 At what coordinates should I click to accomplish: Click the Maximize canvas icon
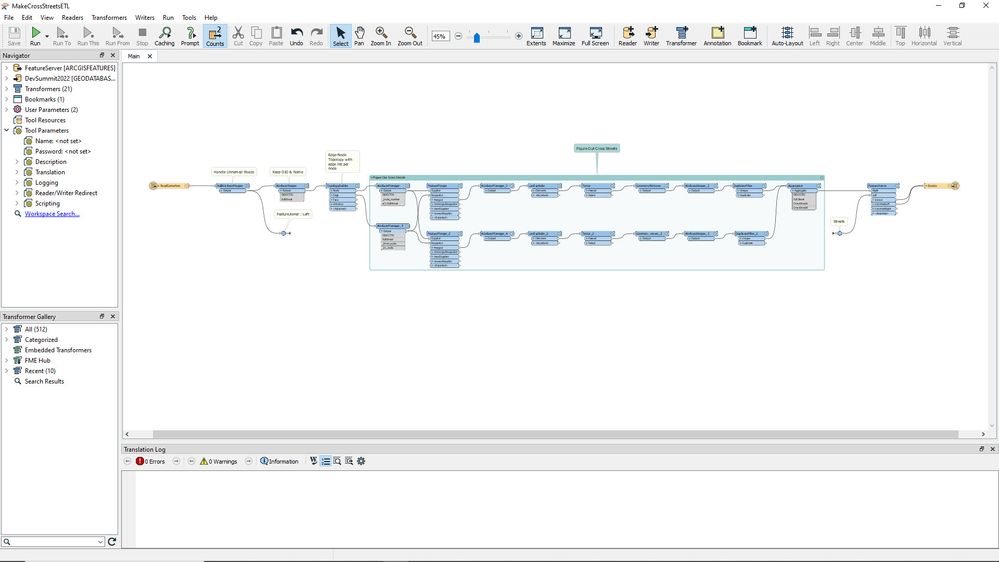pyautogui.click(x=563, y=36)
